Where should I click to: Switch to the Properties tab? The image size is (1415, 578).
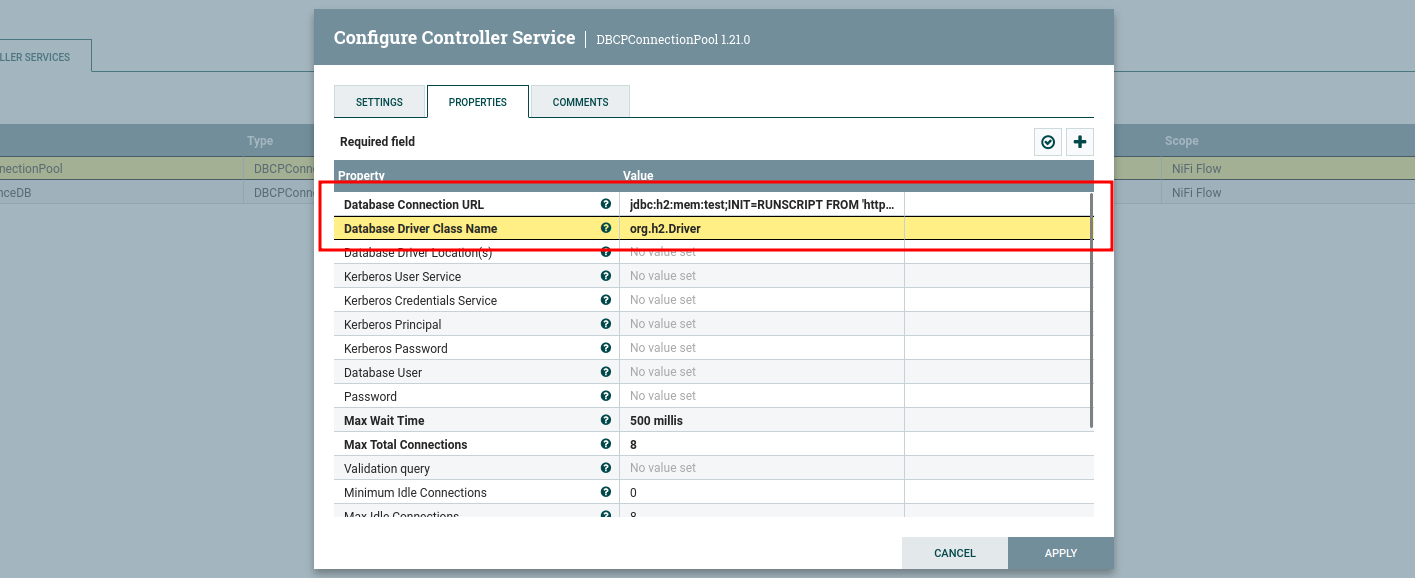point(478,102)
